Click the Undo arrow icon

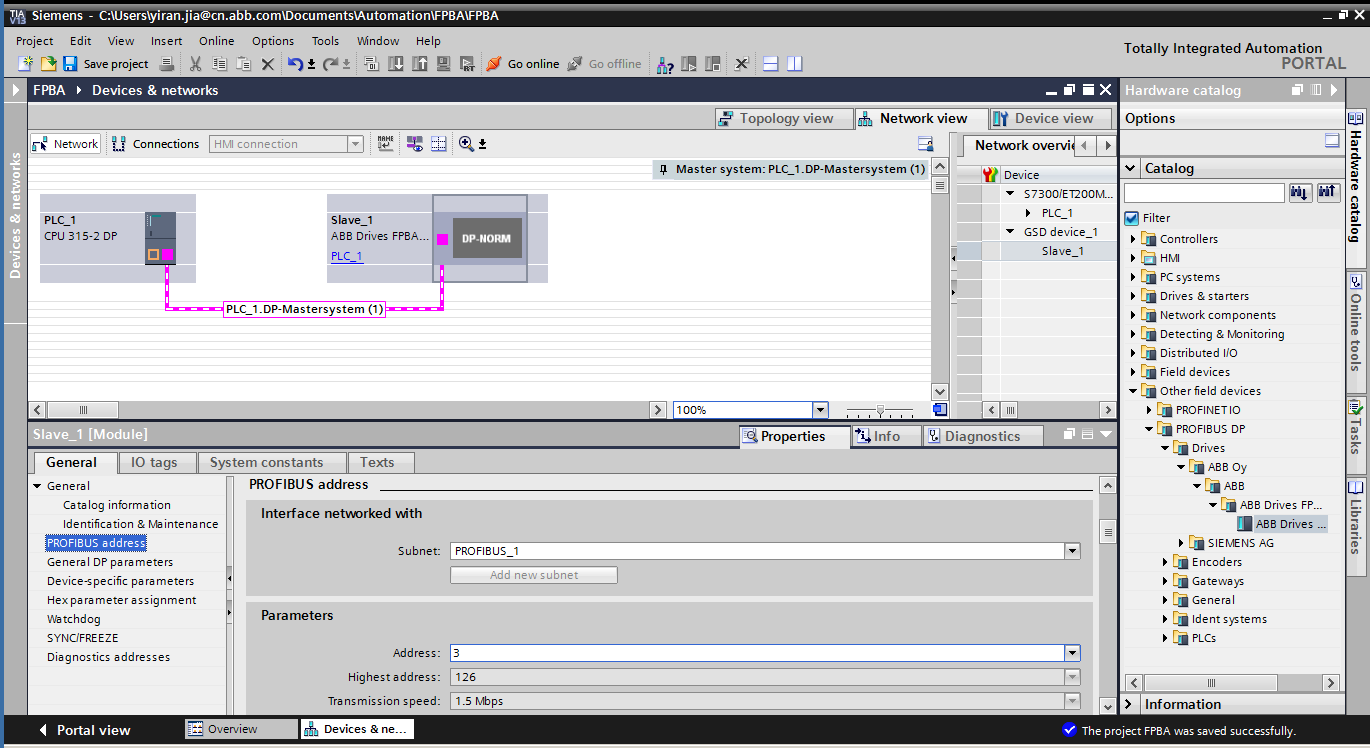coord(295,64)
